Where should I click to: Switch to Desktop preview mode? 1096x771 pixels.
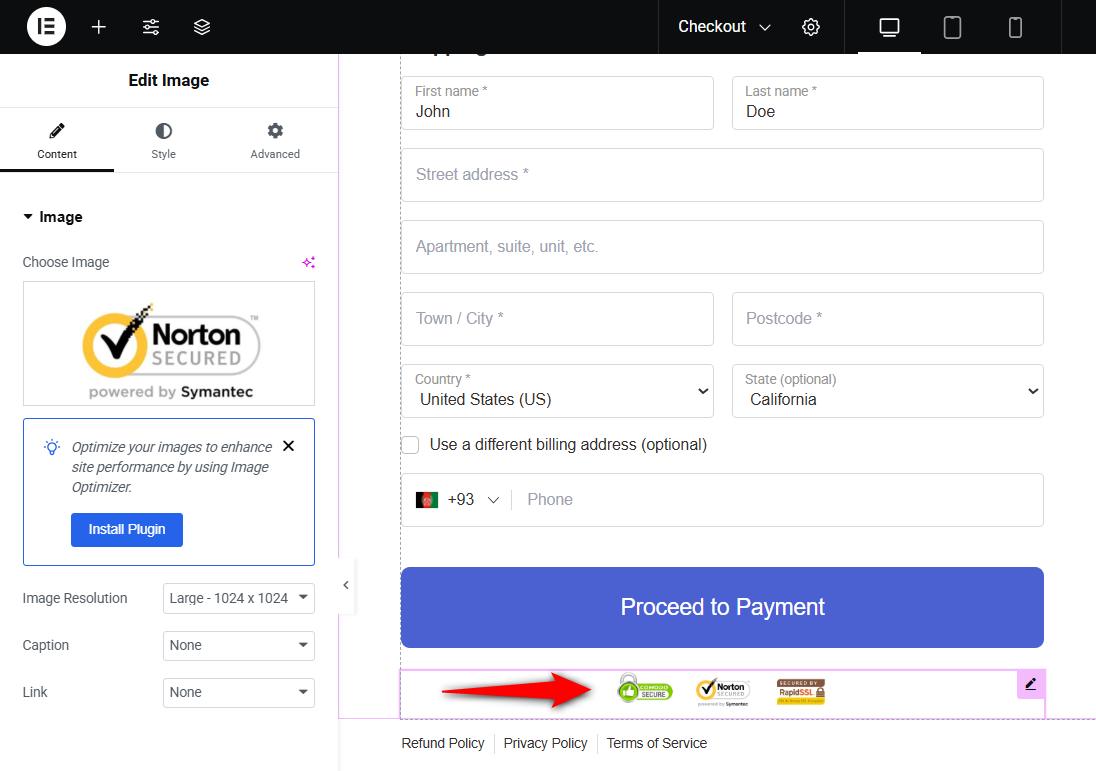889,27
